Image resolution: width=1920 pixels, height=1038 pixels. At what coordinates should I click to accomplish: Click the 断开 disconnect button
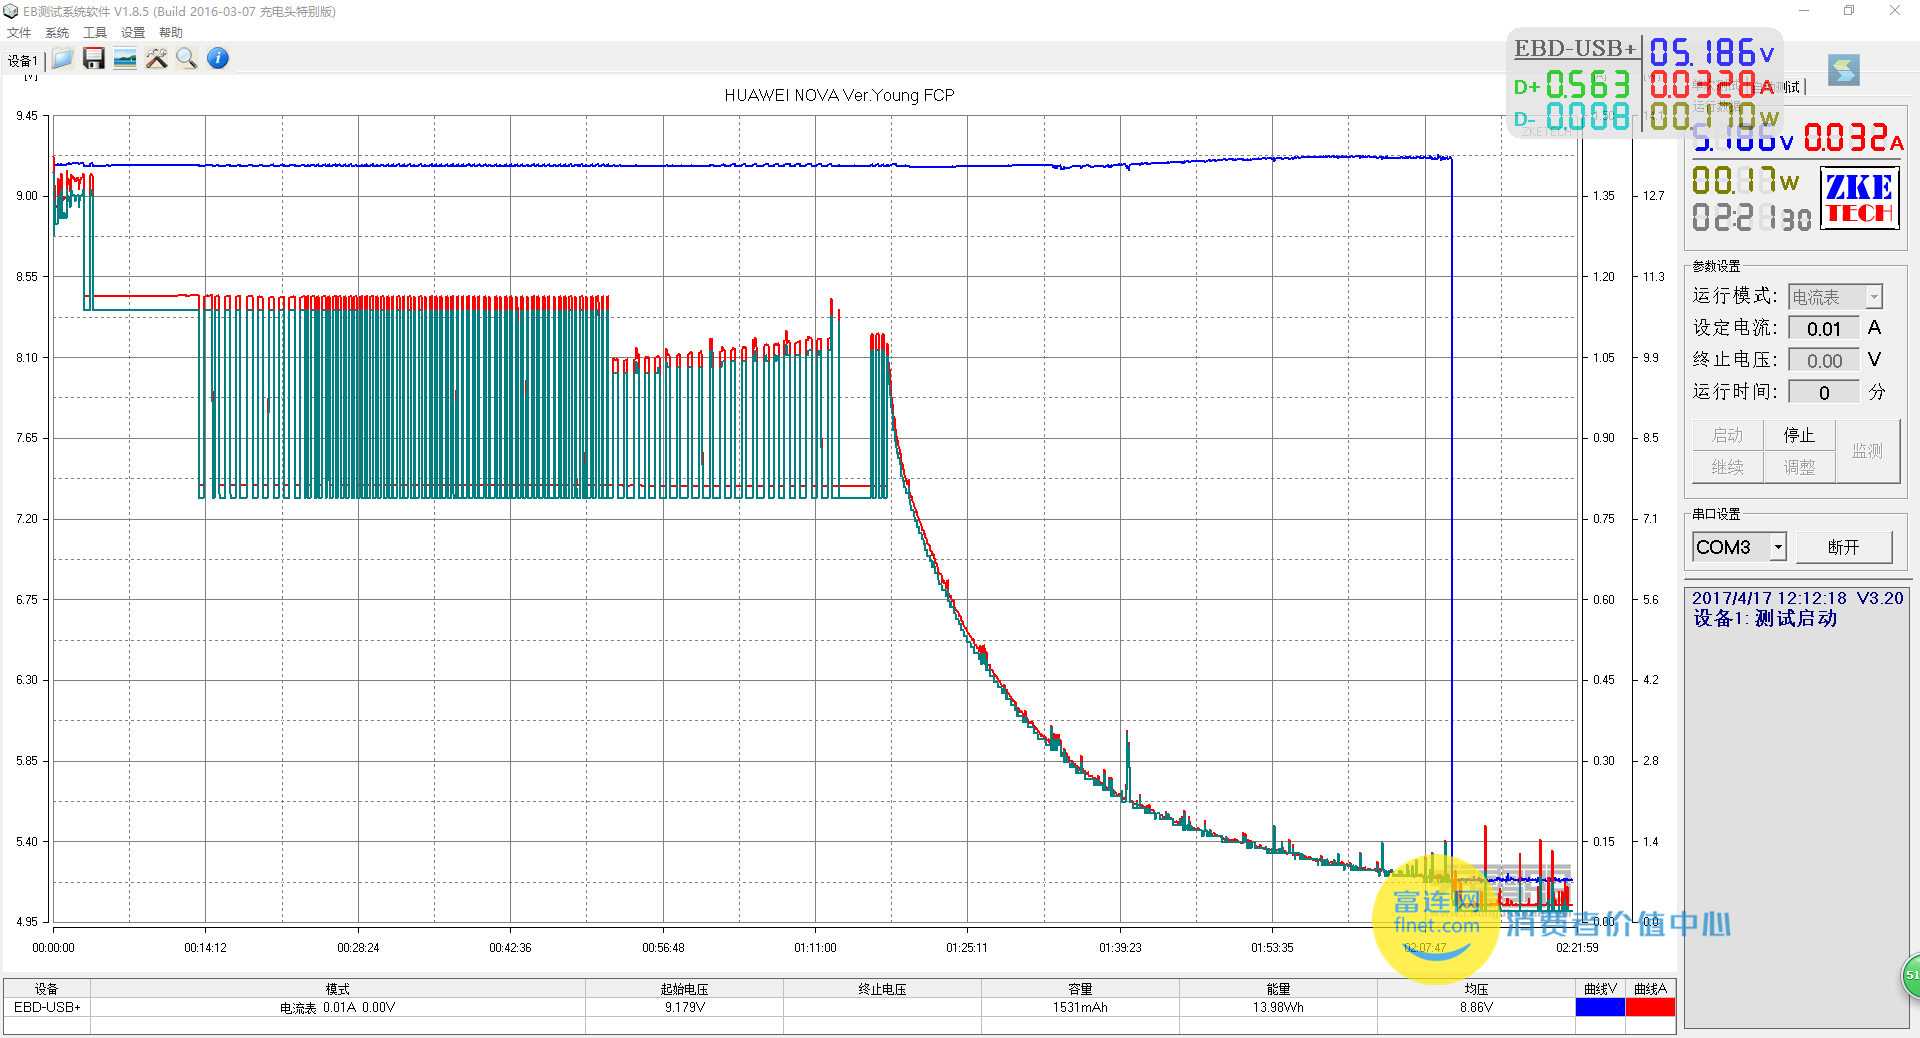pos(1843,547)
